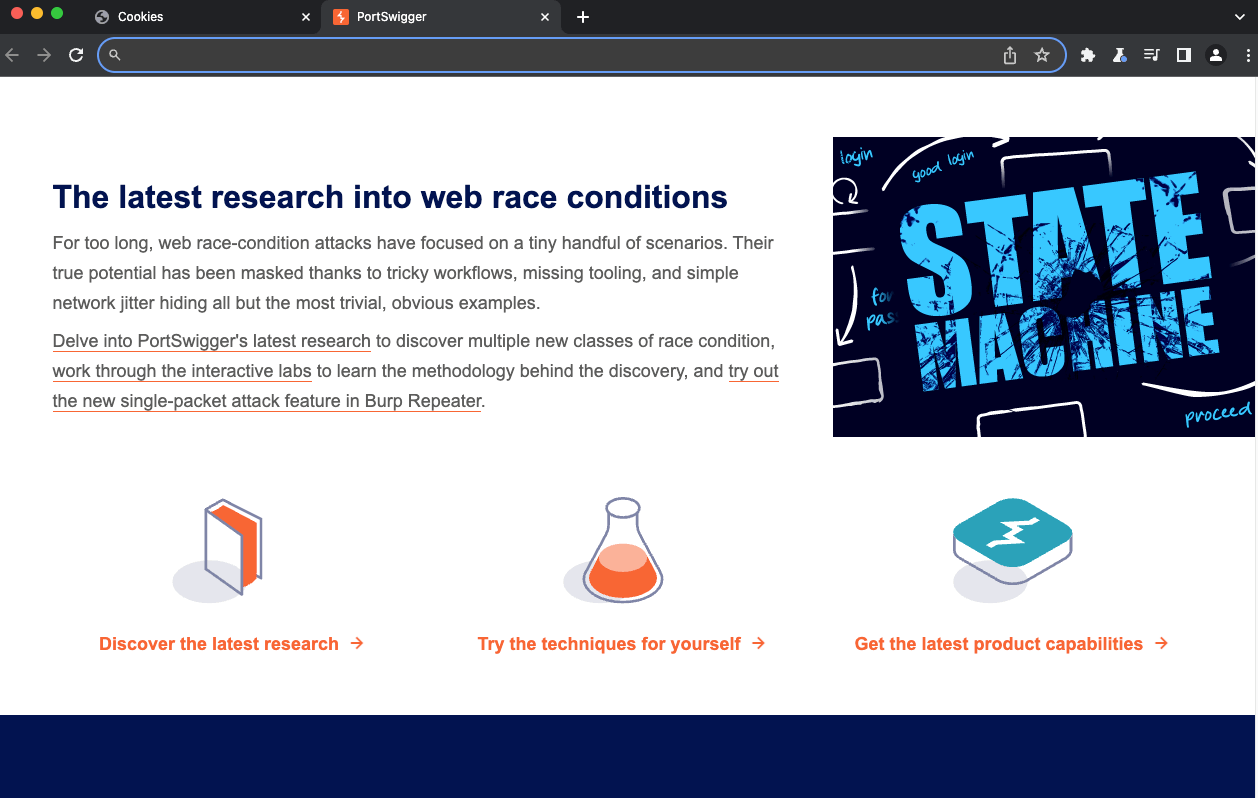Open the share page icon in the address bar

click(x=1010, y=55)
